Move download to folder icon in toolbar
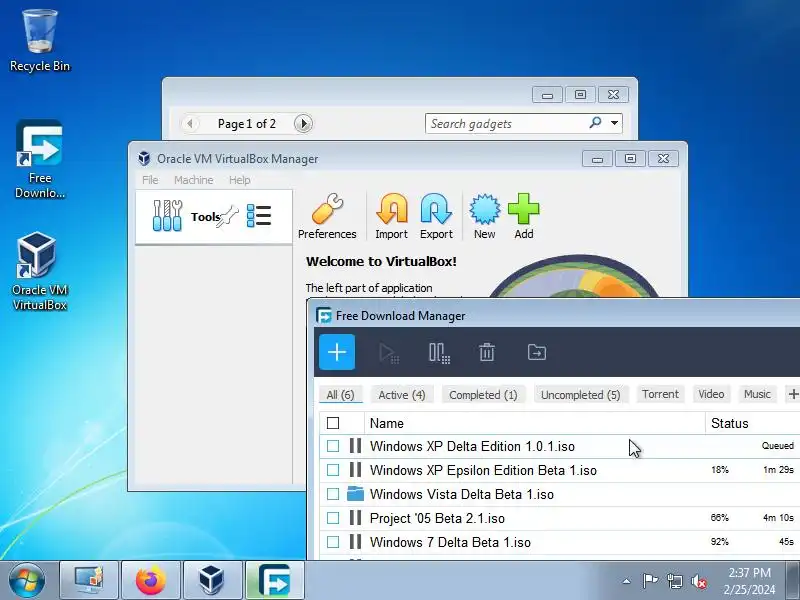This screenshot has height=600, width=800. coord(537,352)
